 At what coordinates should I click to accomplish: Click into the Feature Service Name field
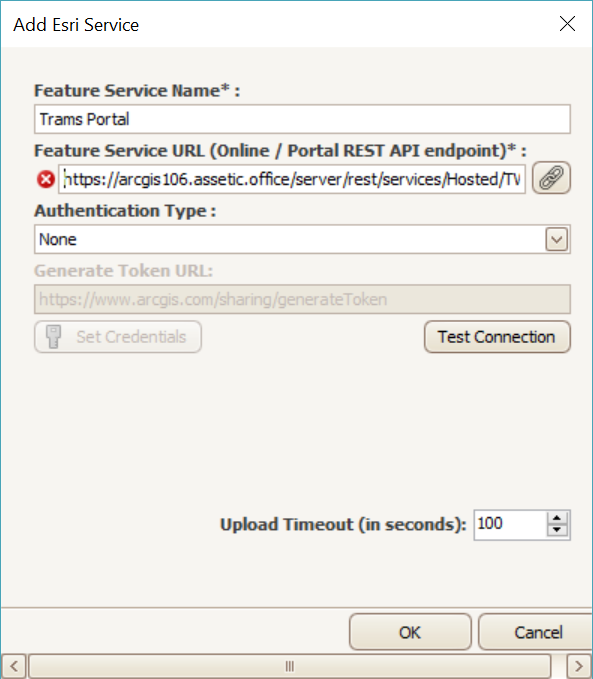pos(302,119)
